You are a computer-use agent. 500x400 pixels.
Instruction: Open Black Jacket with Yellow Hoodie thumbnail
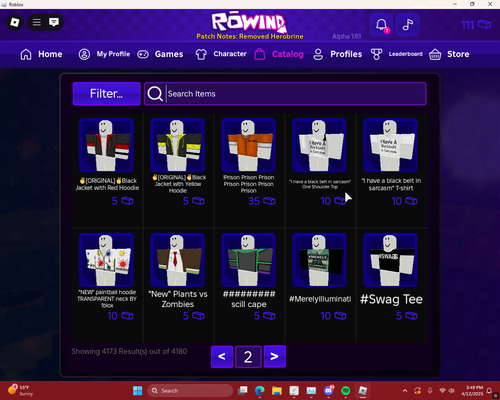[177, 145]
